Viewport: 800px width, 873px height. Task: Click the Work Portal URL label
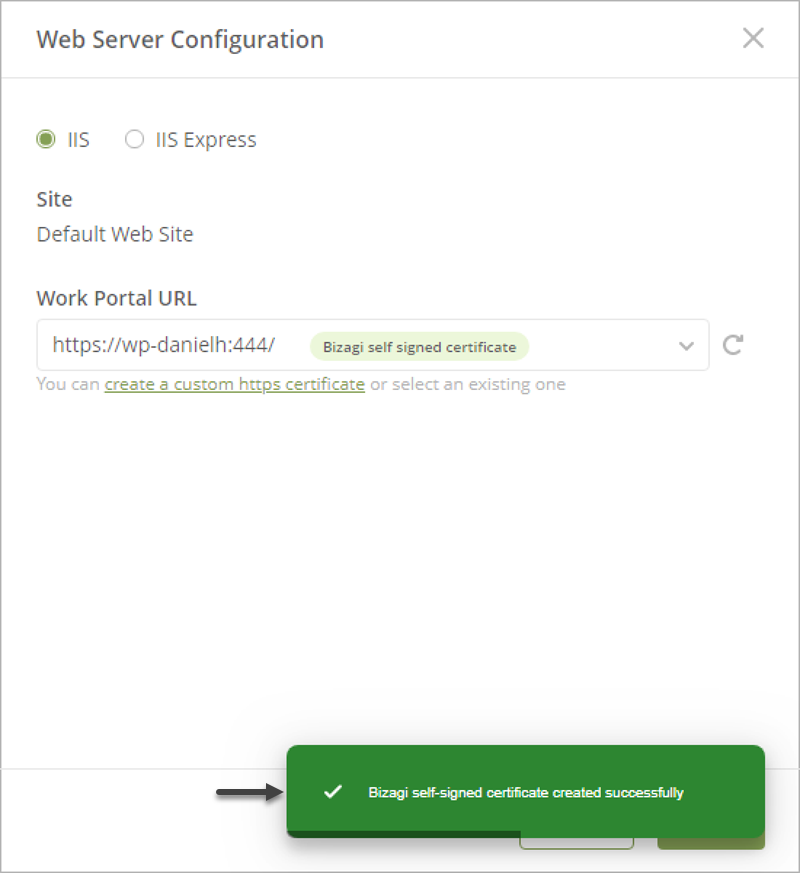pyautogui.click(x=116, y=298)
